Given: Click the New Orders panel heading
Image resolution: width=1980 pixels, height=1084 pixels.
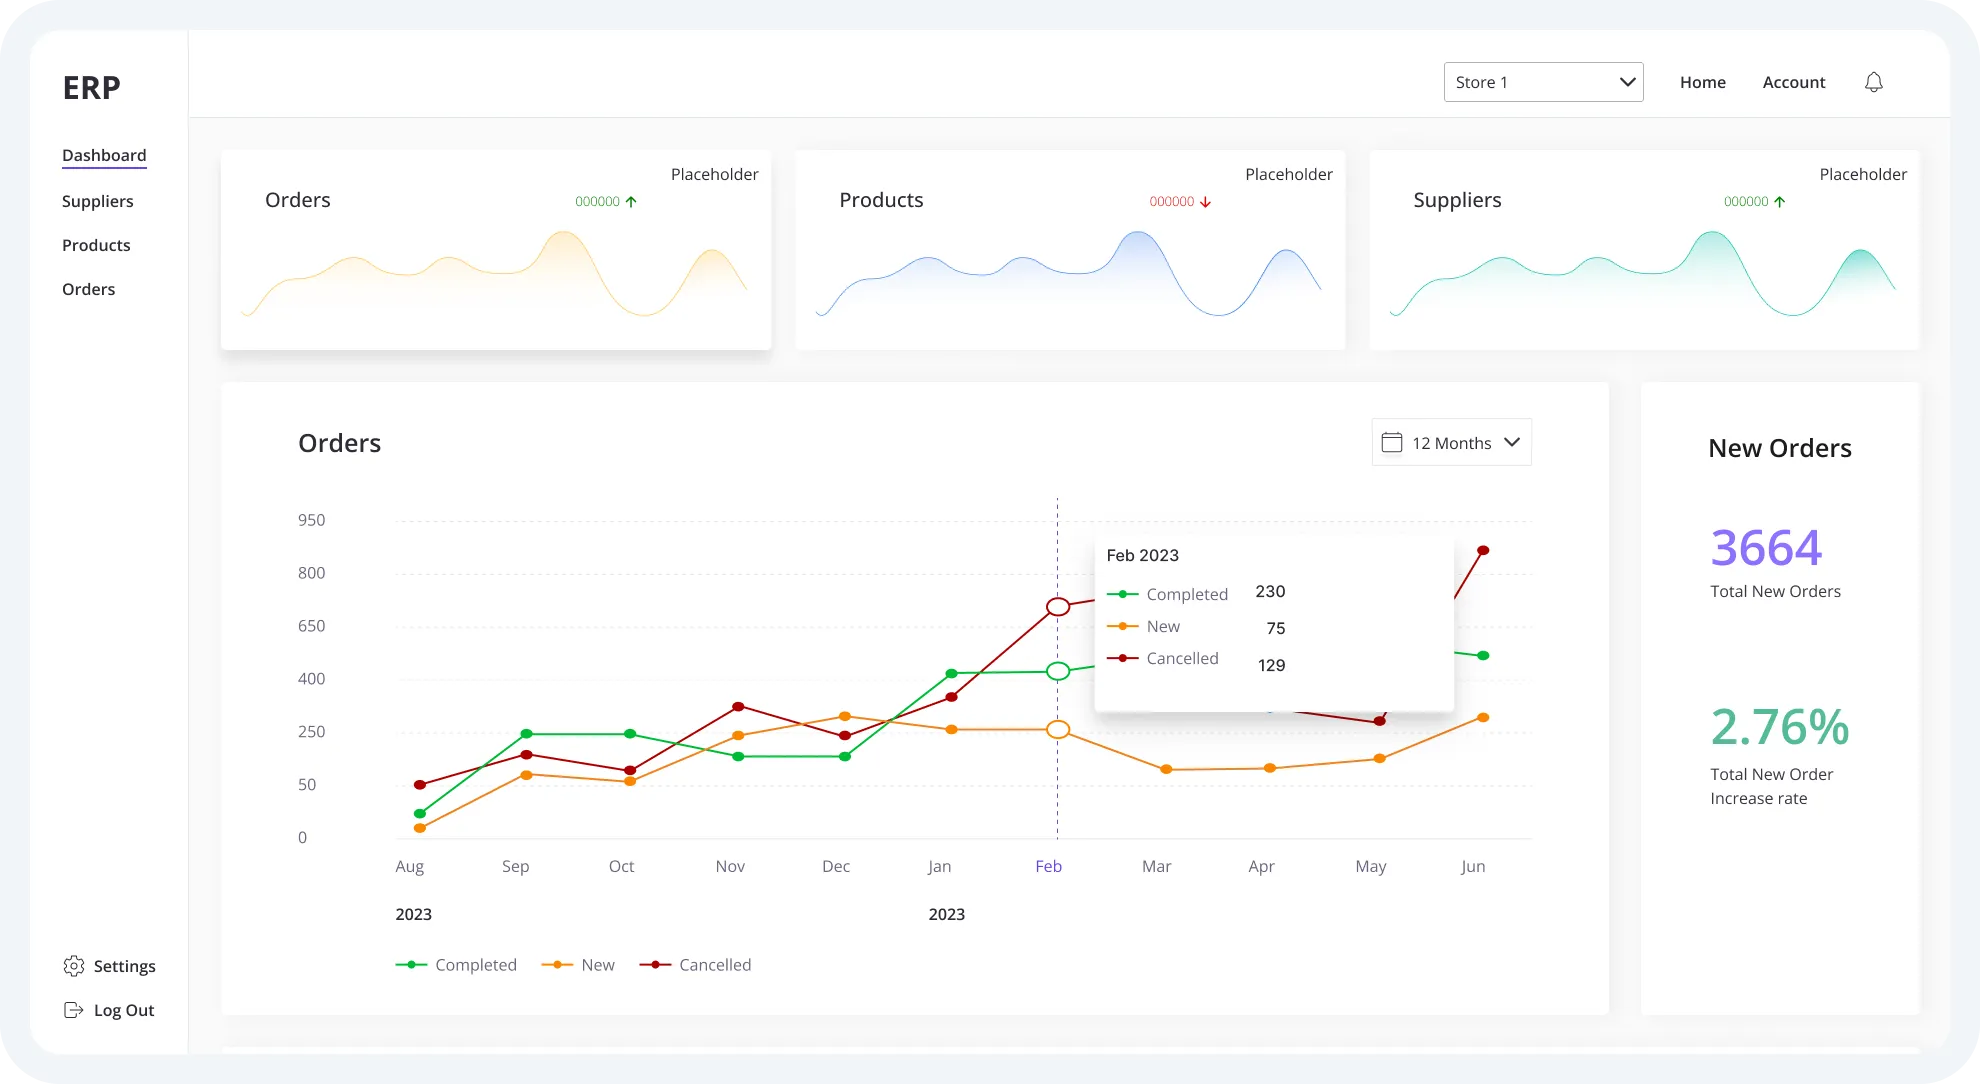Looking at the screenshot, I should 1780,448.
